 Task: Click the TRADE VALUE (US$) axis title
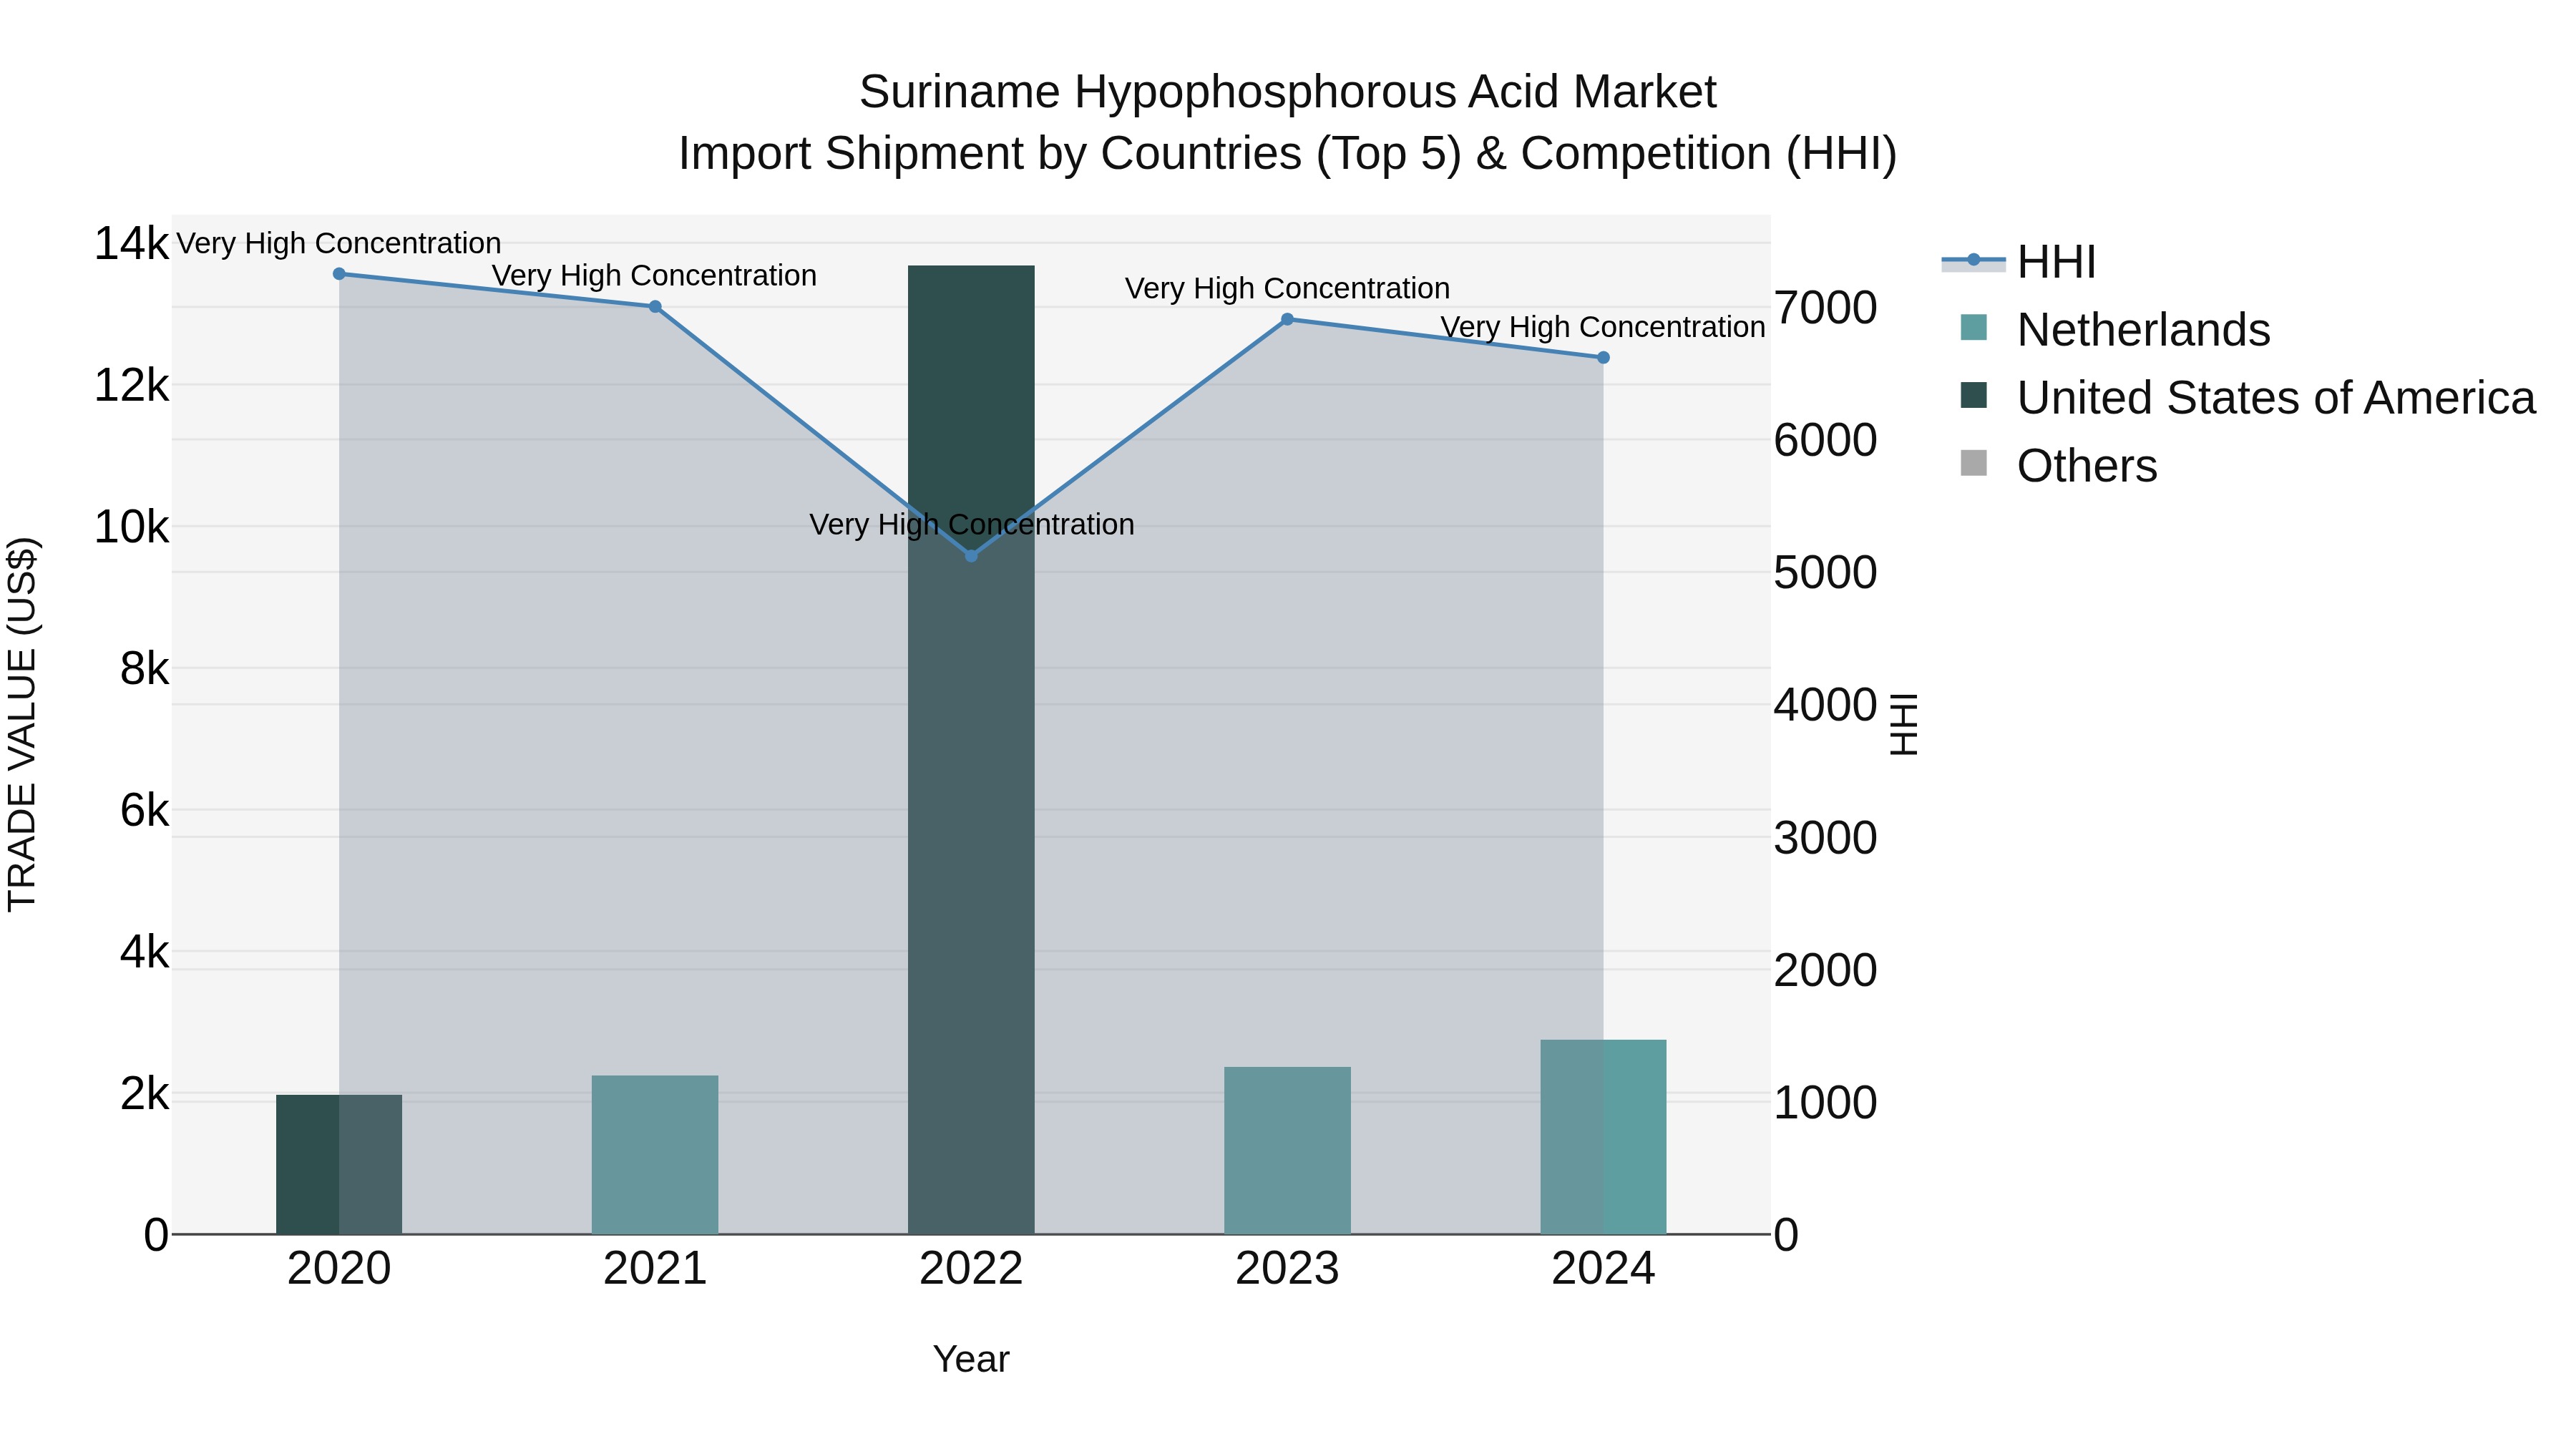pyautogui.click(x=22, y=724)
